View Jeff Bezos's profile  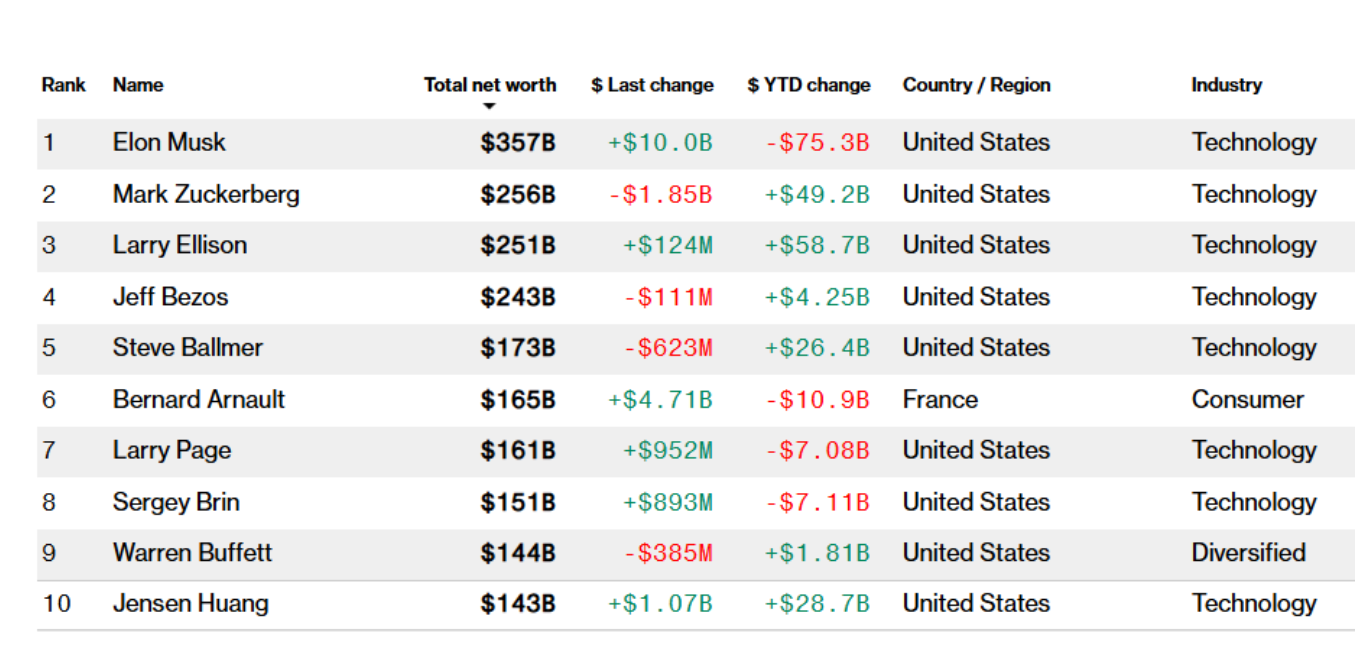[x=170, y=297]
